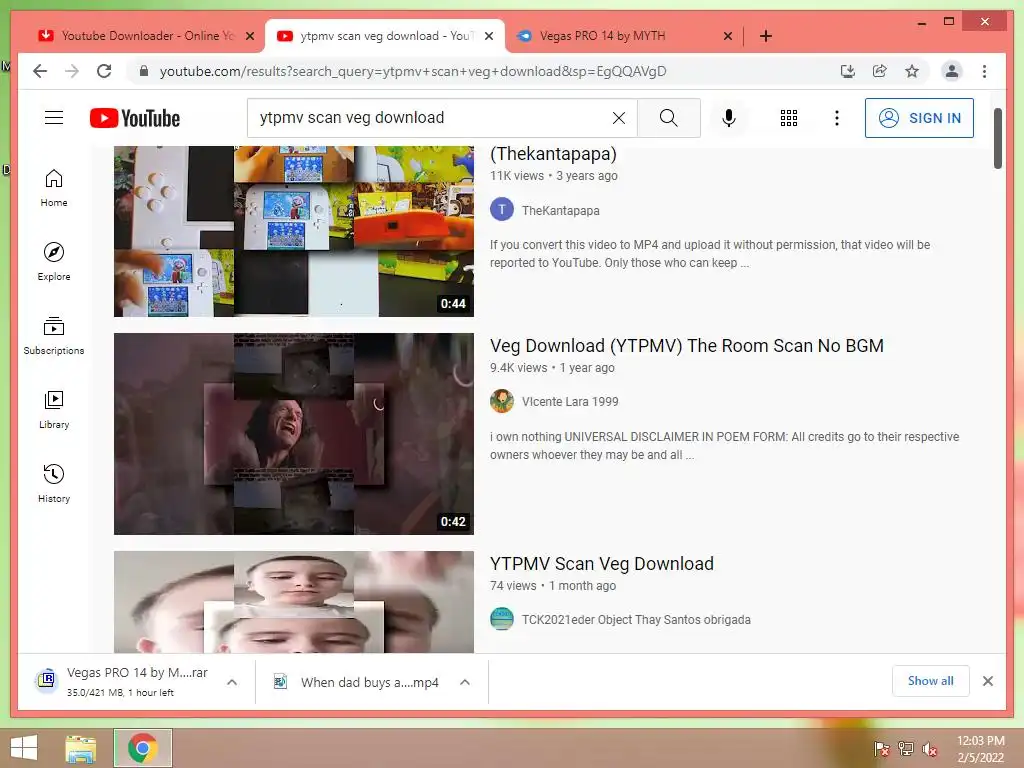View site info via the lock icon
The image size is (1024, 768).
coord(144,71)
